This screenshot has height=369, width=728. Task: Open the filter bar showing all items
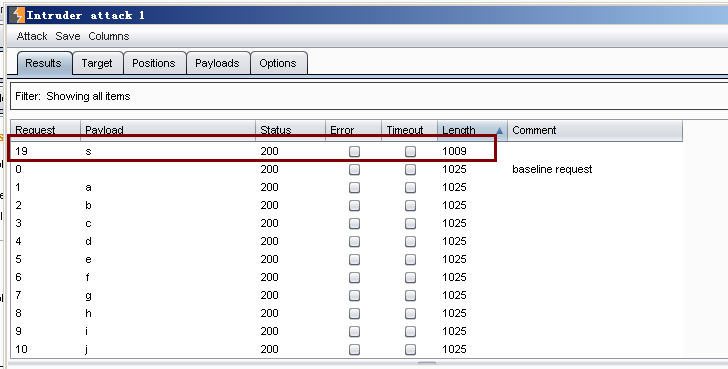point(369,97)
